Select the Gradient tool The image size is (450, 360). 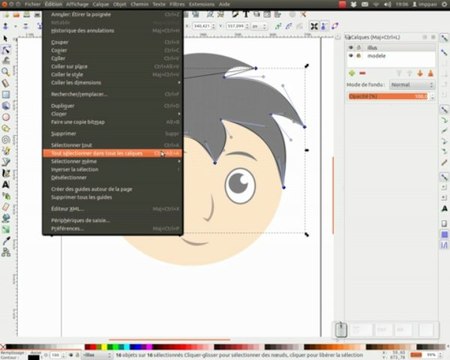pos(6,229)
